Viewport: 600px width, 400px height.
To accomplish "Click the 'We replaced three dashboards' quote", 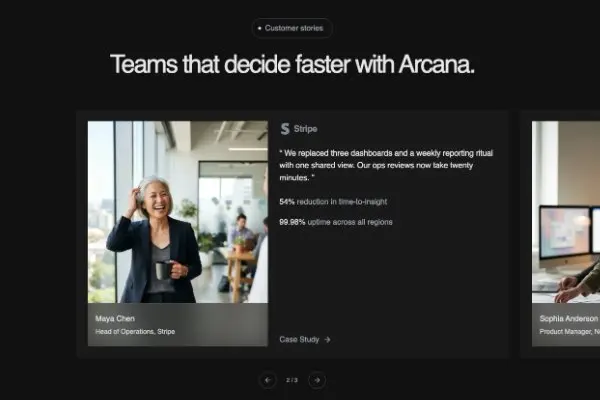I will pos(386,165).
